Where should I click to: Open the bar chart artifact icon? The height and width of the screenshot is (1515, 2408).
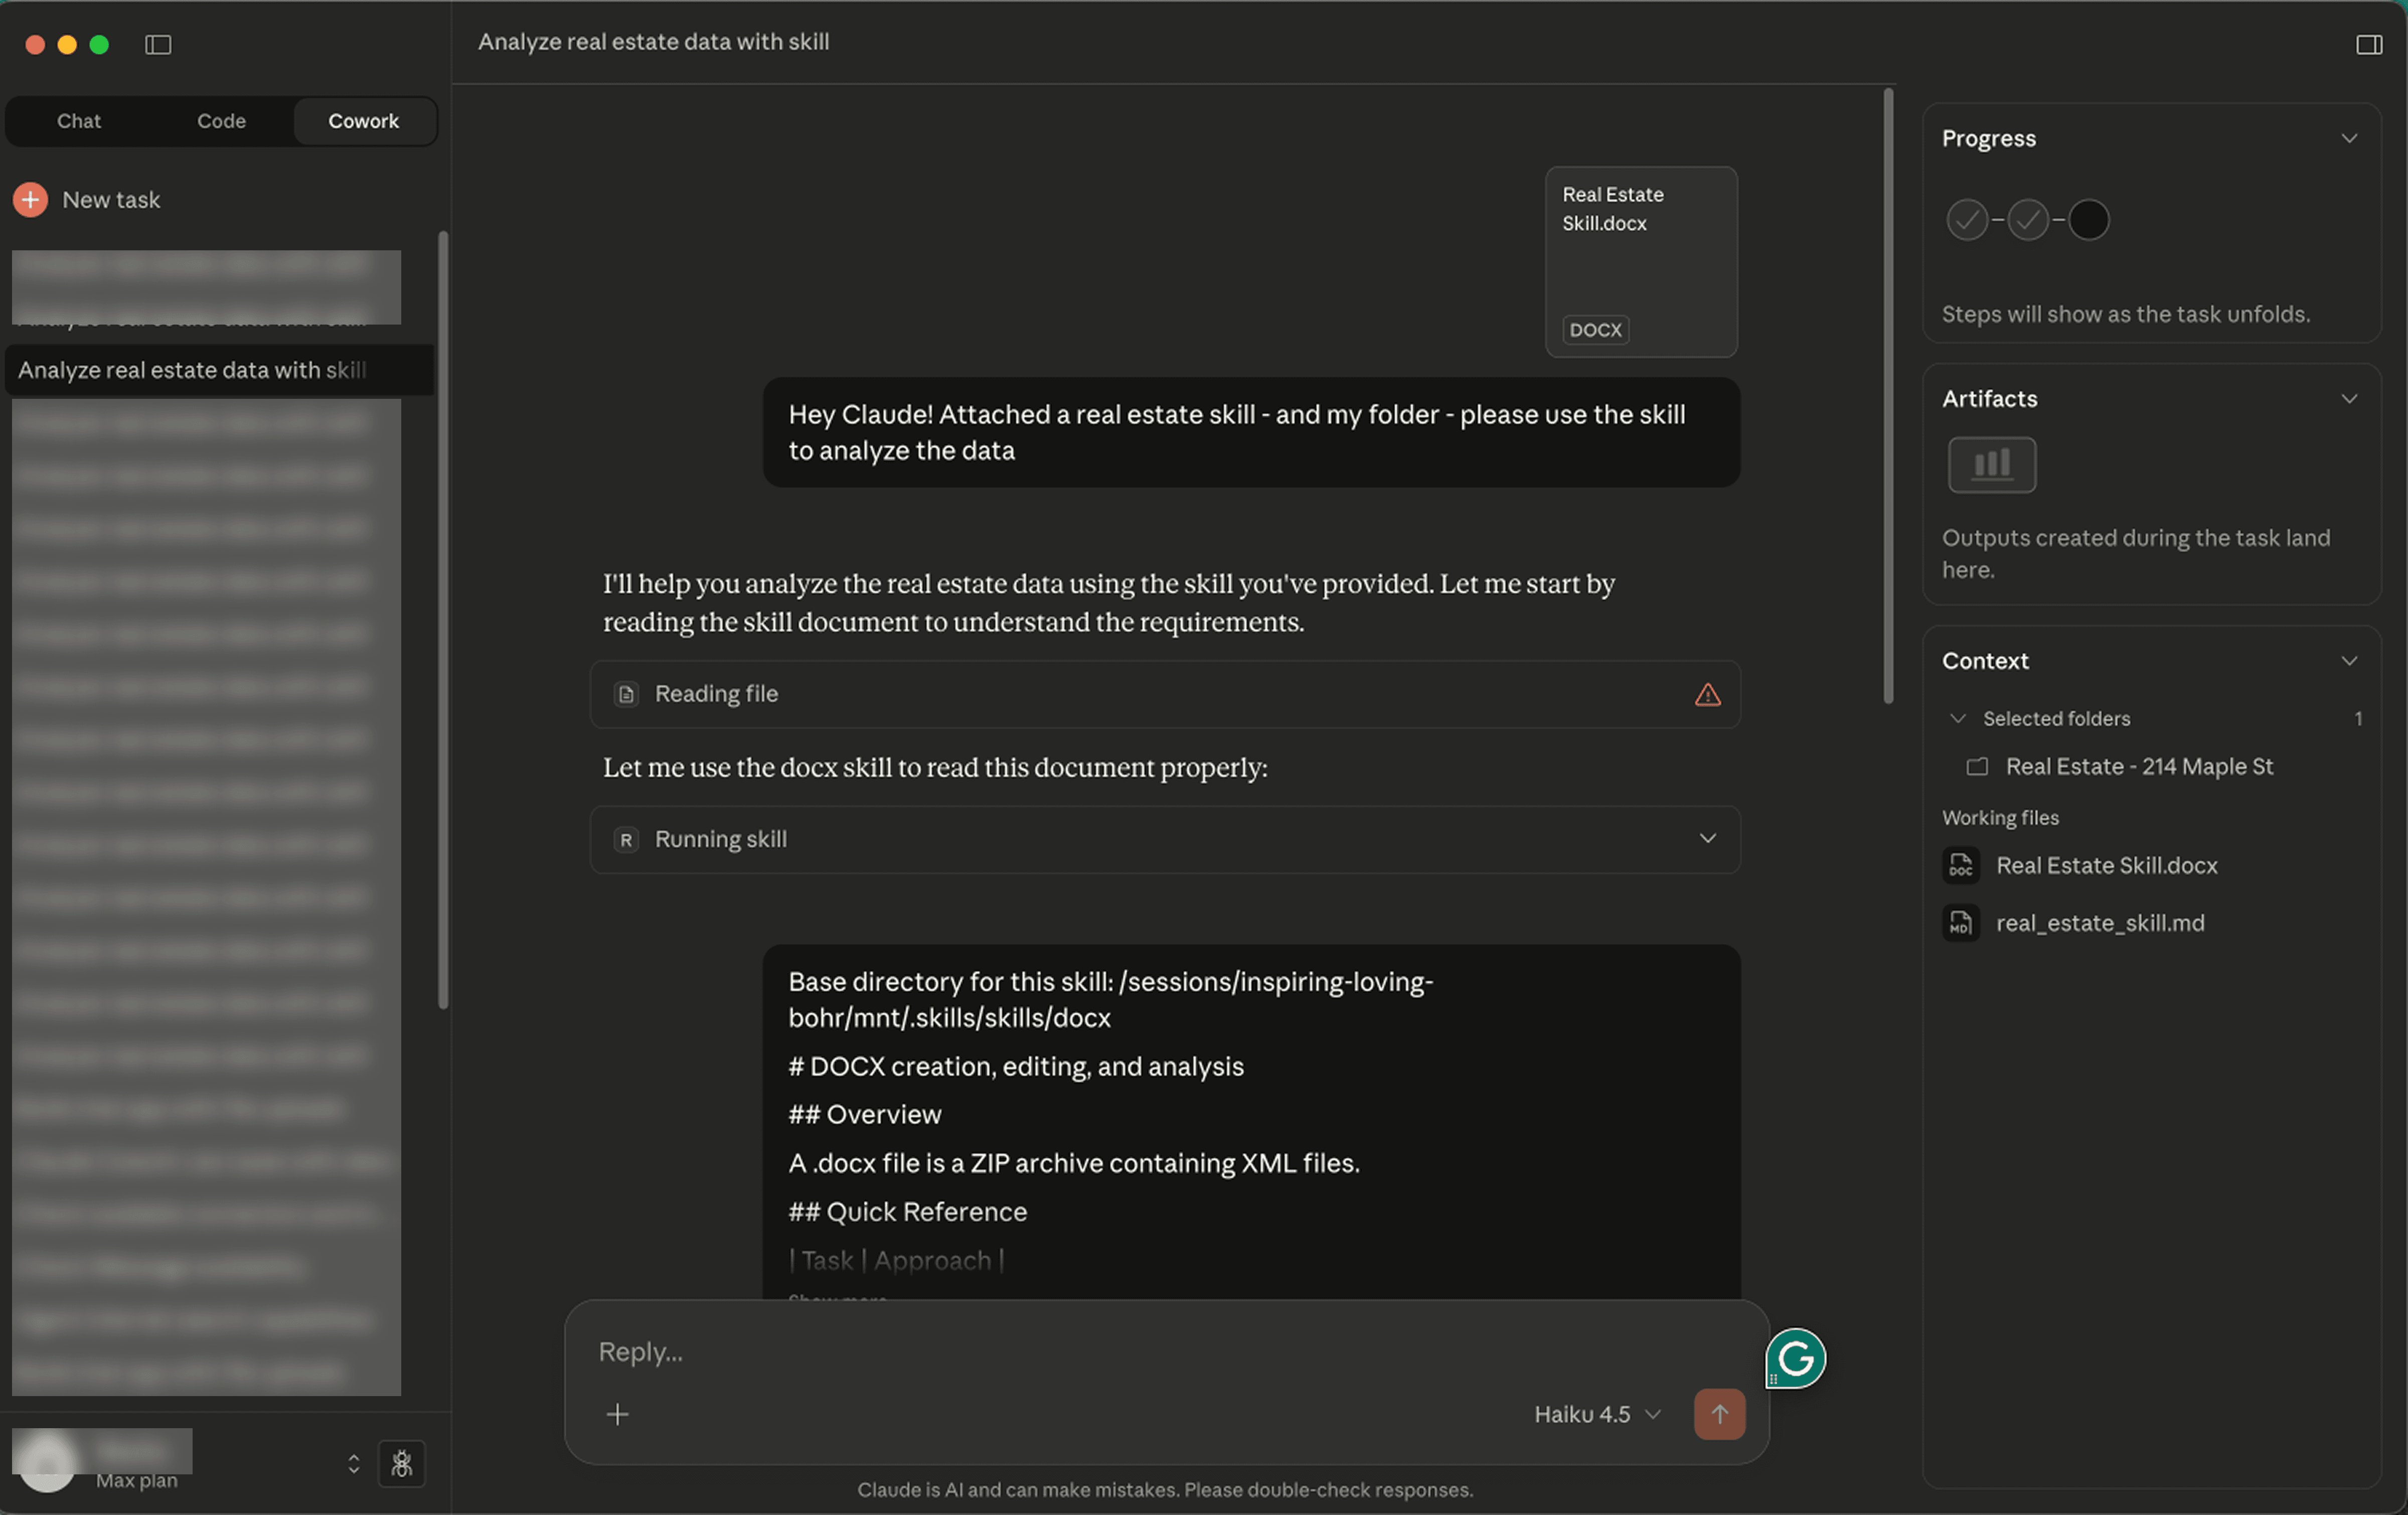point(1991,464)
